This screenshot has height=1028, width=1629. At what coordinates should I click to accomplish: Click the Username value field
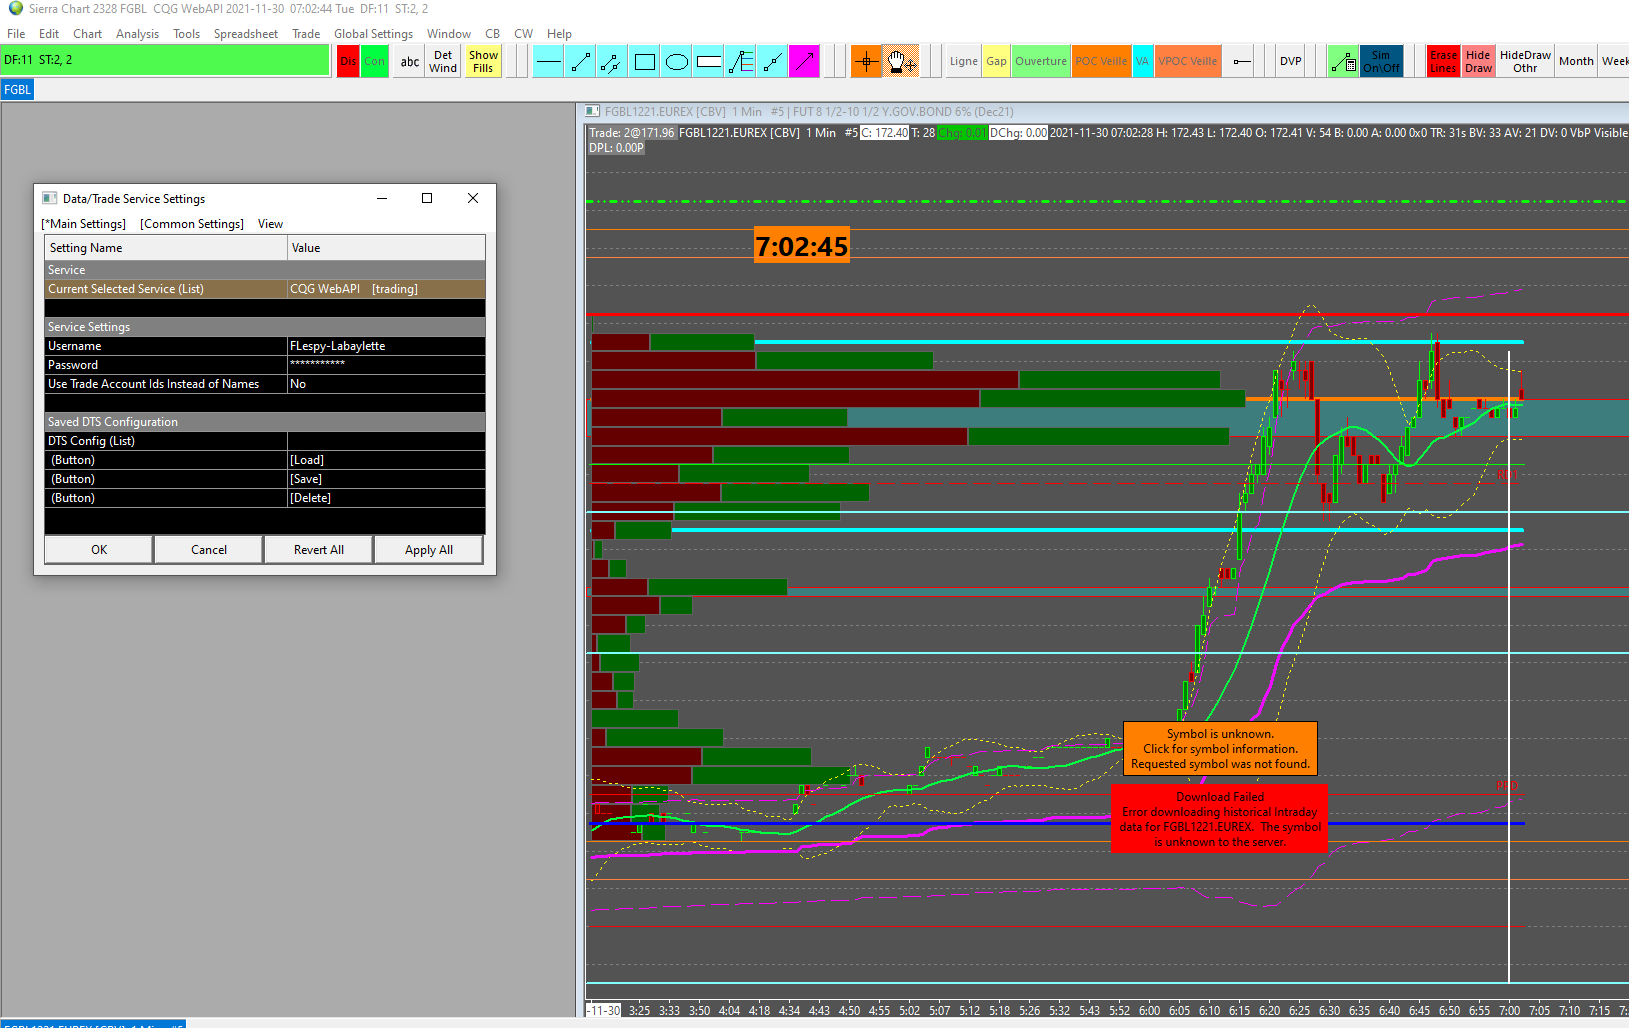point(386,346)
